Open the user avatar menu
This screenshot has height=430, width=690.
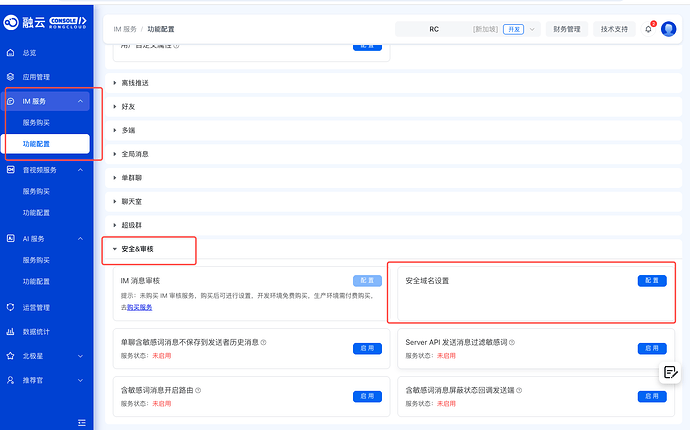point(669,29)
